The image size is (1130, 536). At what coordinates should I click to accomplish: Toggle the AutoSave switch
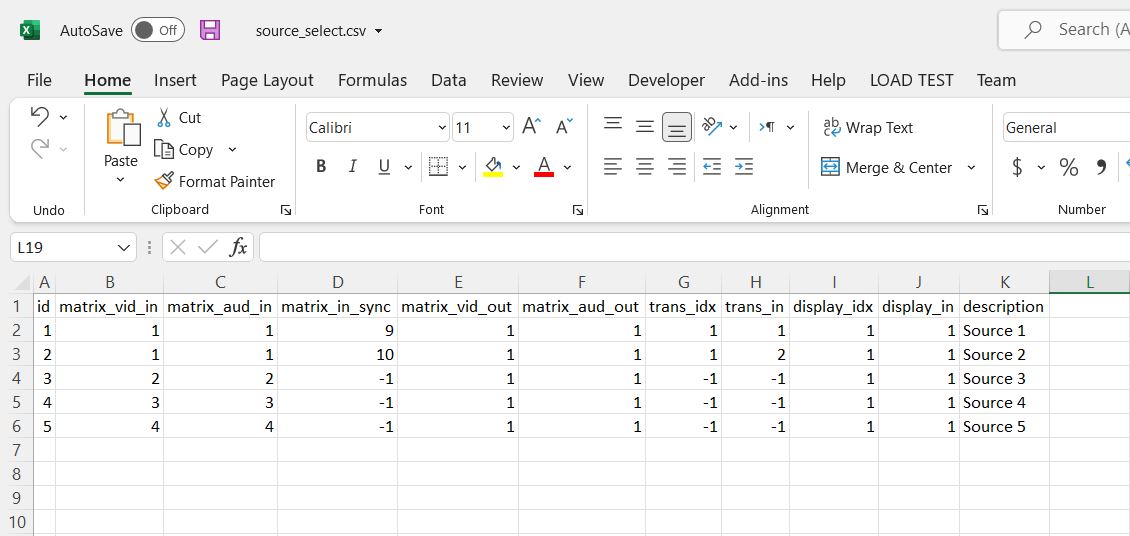[158, 30]
